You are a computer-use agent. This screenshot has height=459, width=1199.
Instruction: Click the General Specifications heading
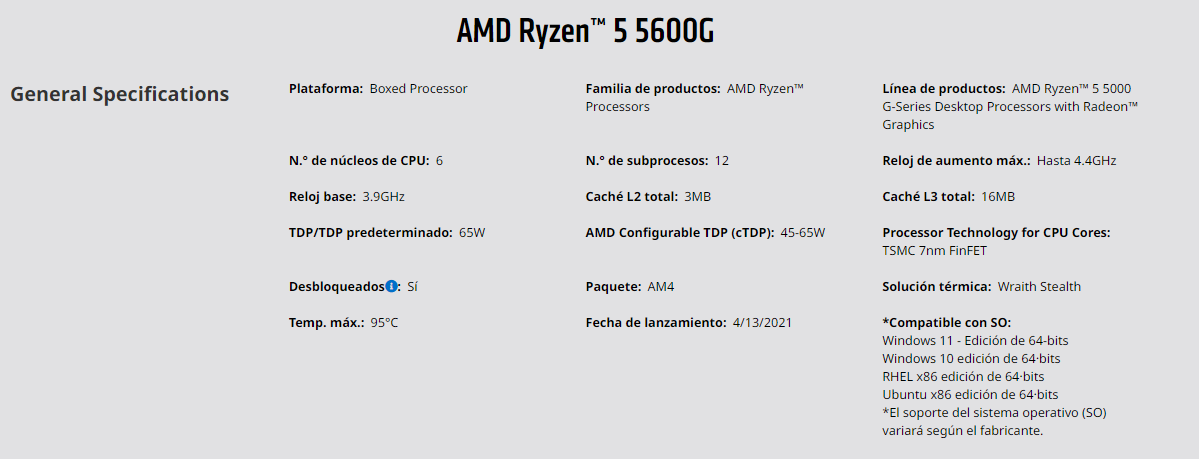pos(119,94)
